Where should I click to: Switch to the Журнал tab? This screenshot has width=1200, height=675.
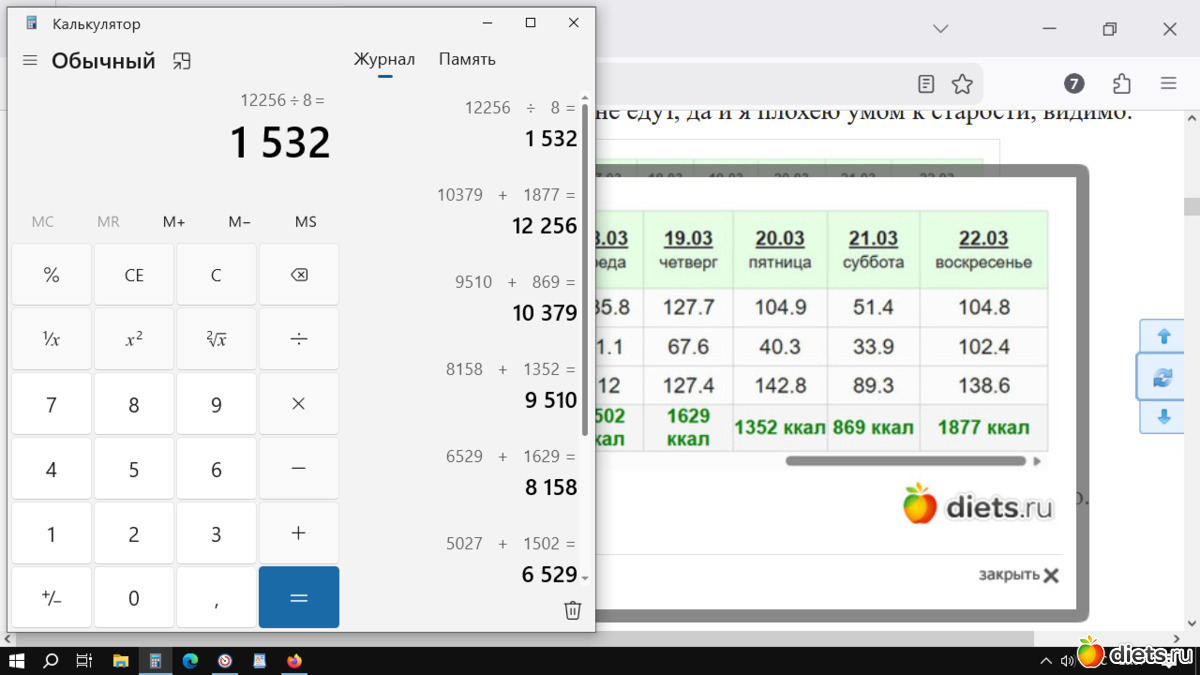tap(384, 59)
